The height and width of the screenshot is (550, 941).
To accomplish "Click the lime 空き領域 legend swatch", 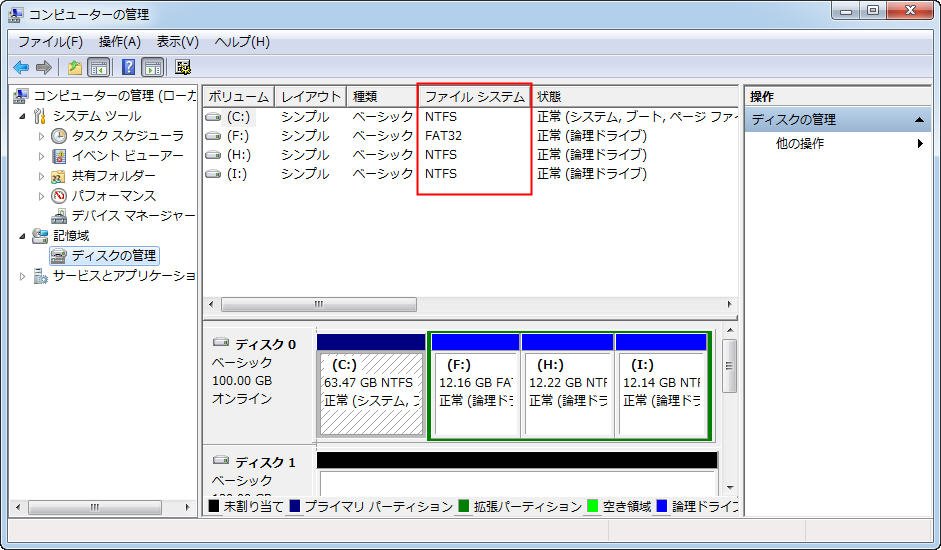I will (x=592, y=506).
